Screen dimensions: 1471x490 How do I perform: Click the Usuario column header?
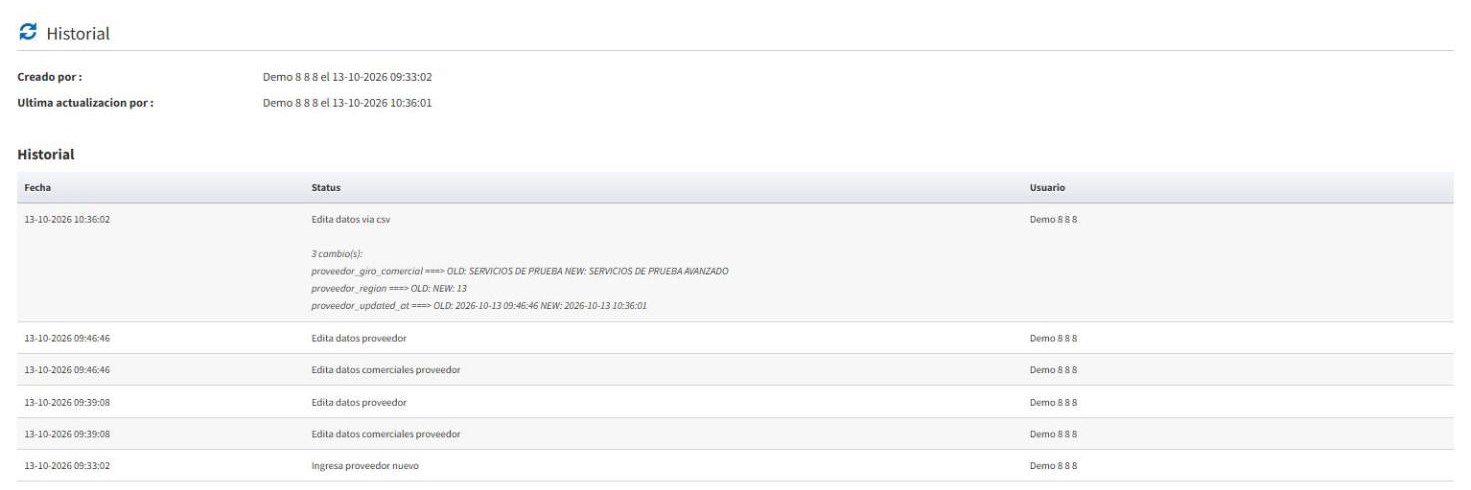point(1046,188)
